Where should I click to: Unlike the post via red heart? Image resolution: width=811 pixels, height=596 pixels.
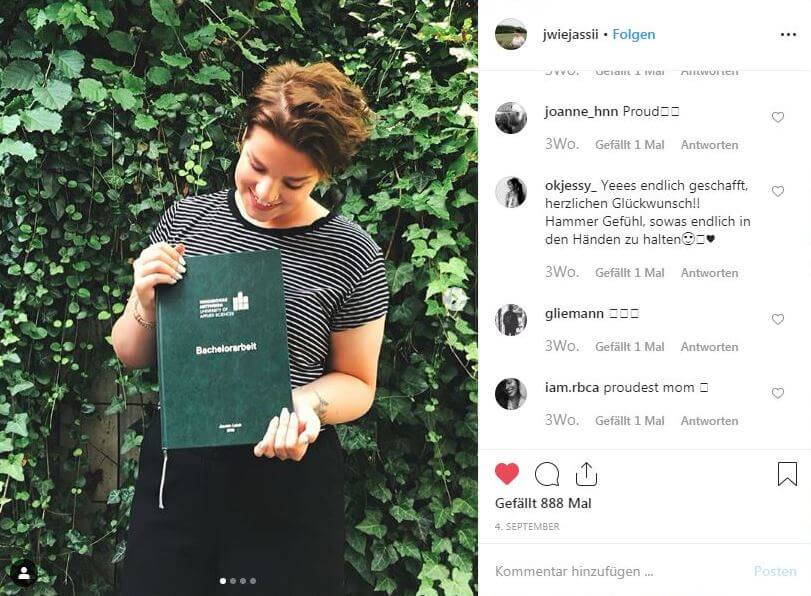coord(506,473)
